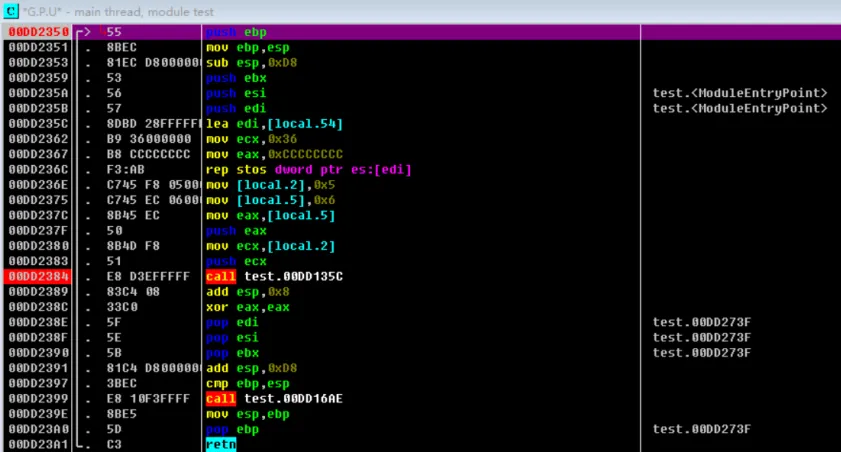Click breakpoint address 00DD2384

tap(37, 276)
